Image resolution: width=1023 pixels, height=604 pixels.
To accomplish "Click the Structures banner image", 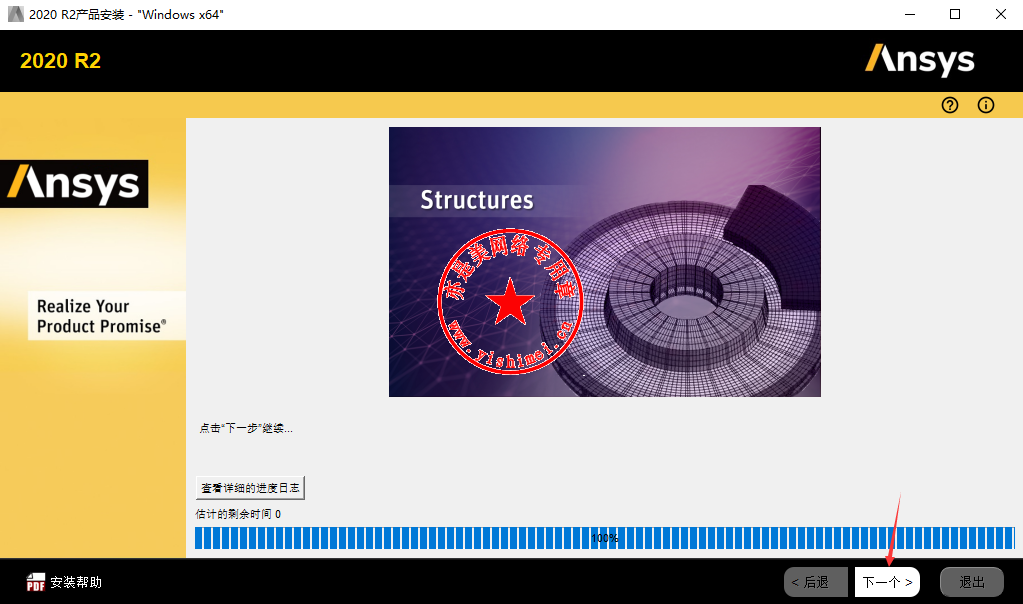I will [605, 262].
